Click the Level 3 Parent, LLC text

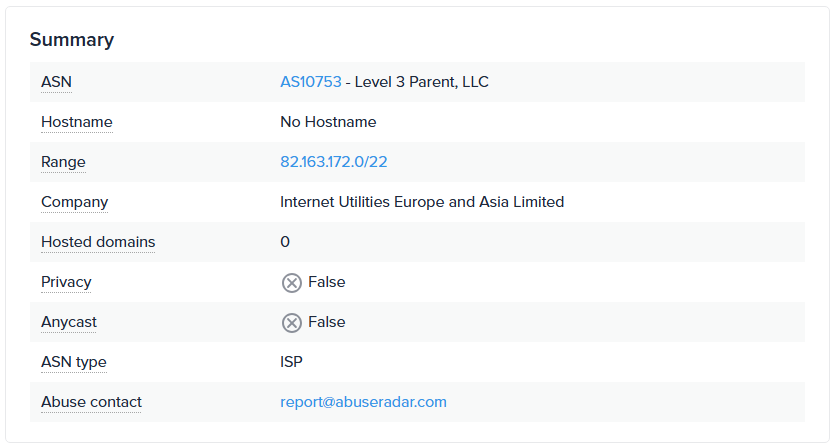click(422, 82)
